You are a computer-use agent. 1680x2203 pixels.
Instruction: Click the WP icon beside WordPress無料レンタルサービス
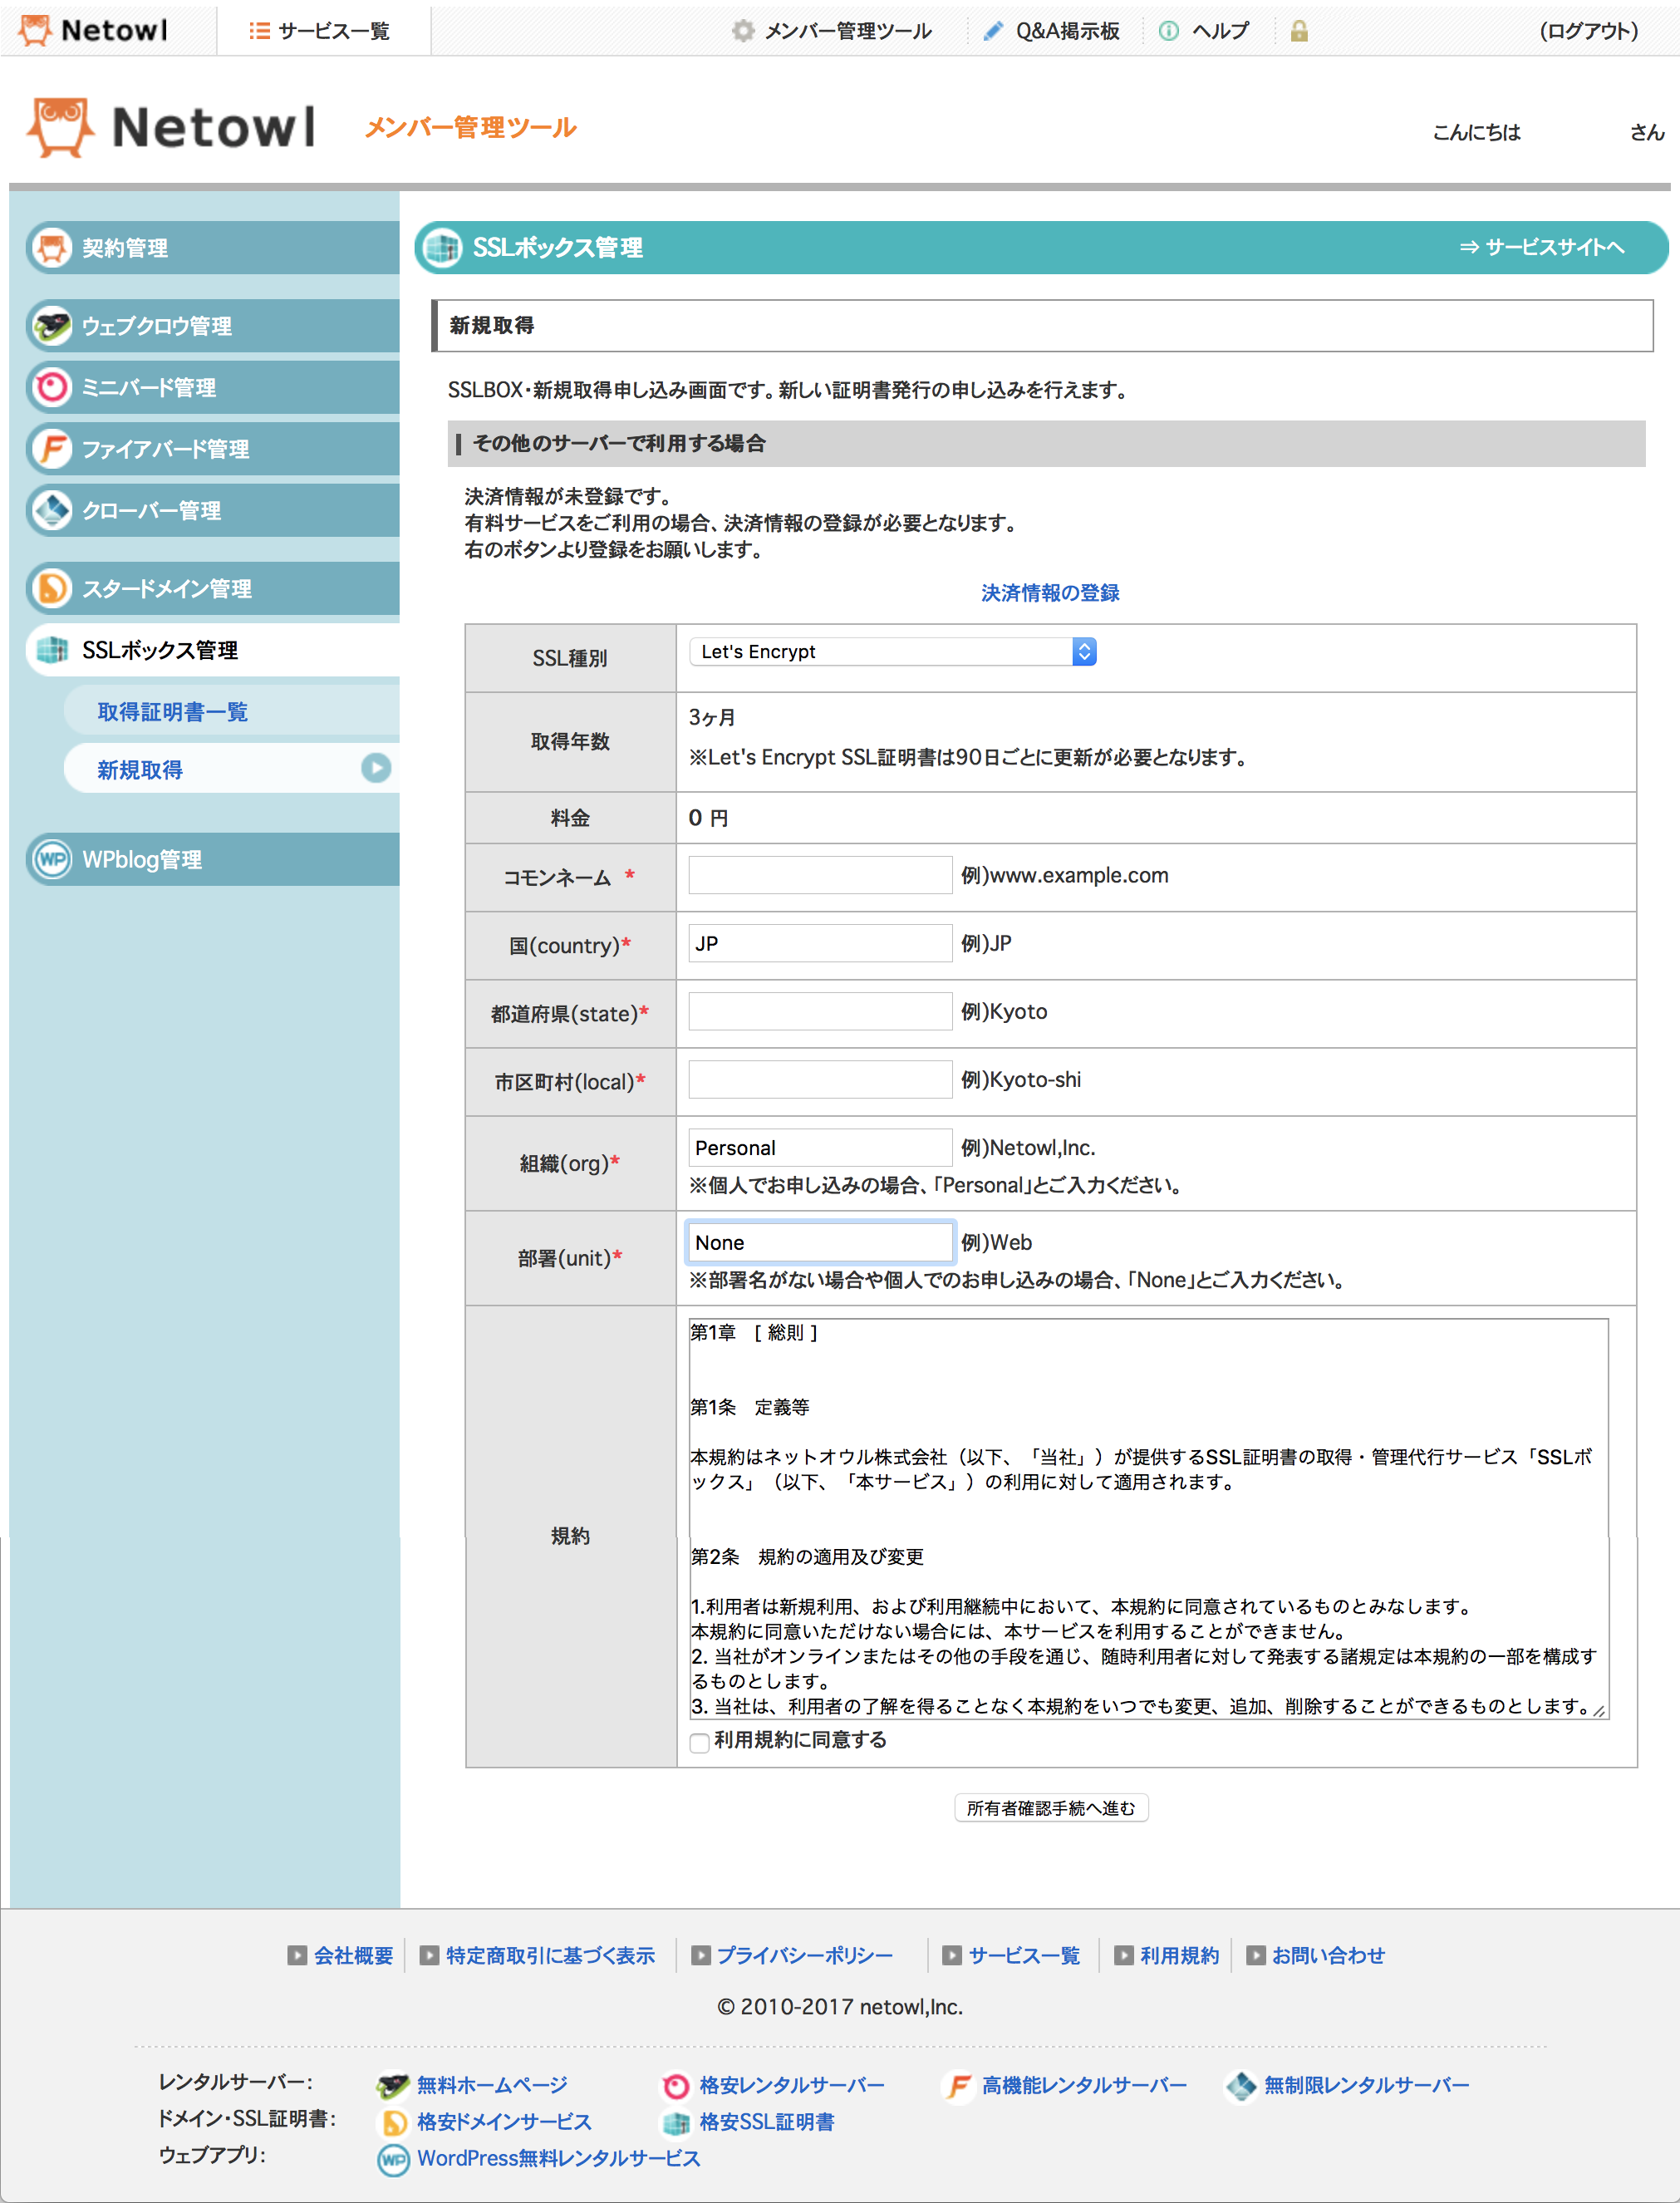pos(394,2159)
